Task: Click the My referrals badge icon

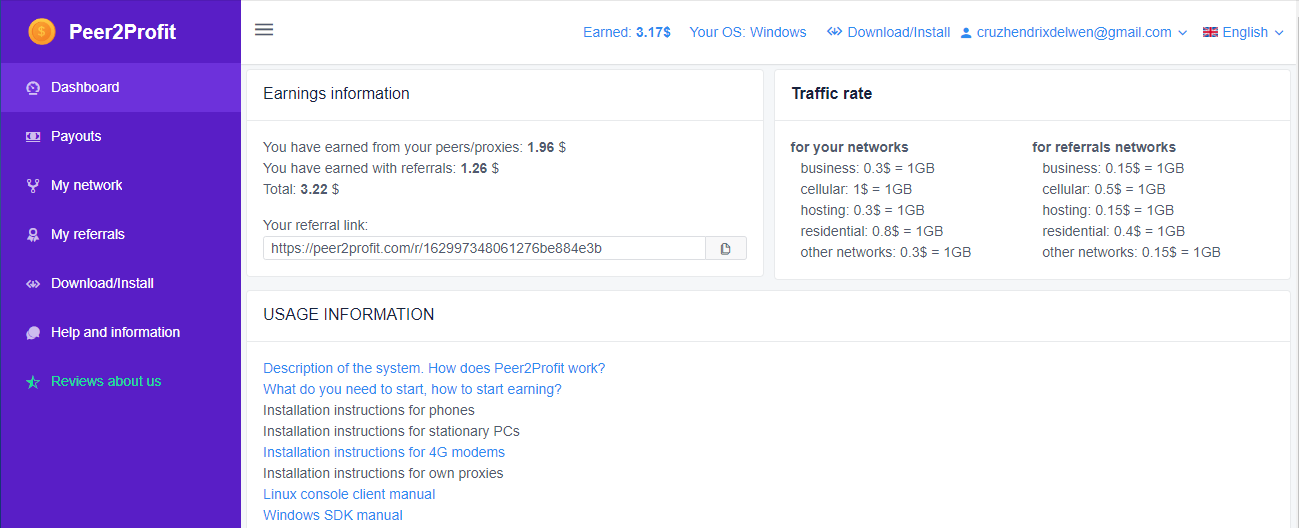Action: click(x=33, y=235)
